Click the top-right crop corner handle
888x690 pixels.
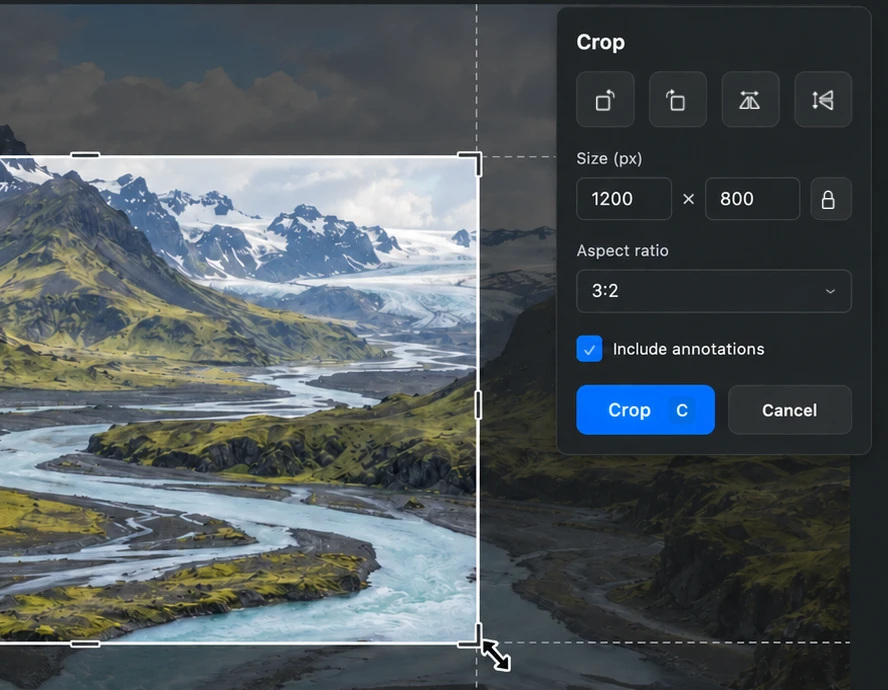click(476, 157)
